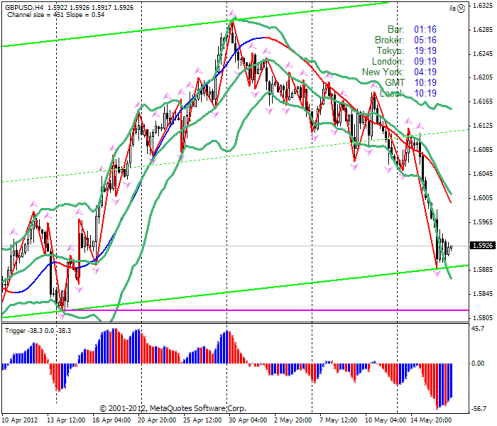Image resolution: width=497 pixels, height=426 pixels.
Task: Click time axis label '20 Apr 20:00'
Action: [156, 420]
